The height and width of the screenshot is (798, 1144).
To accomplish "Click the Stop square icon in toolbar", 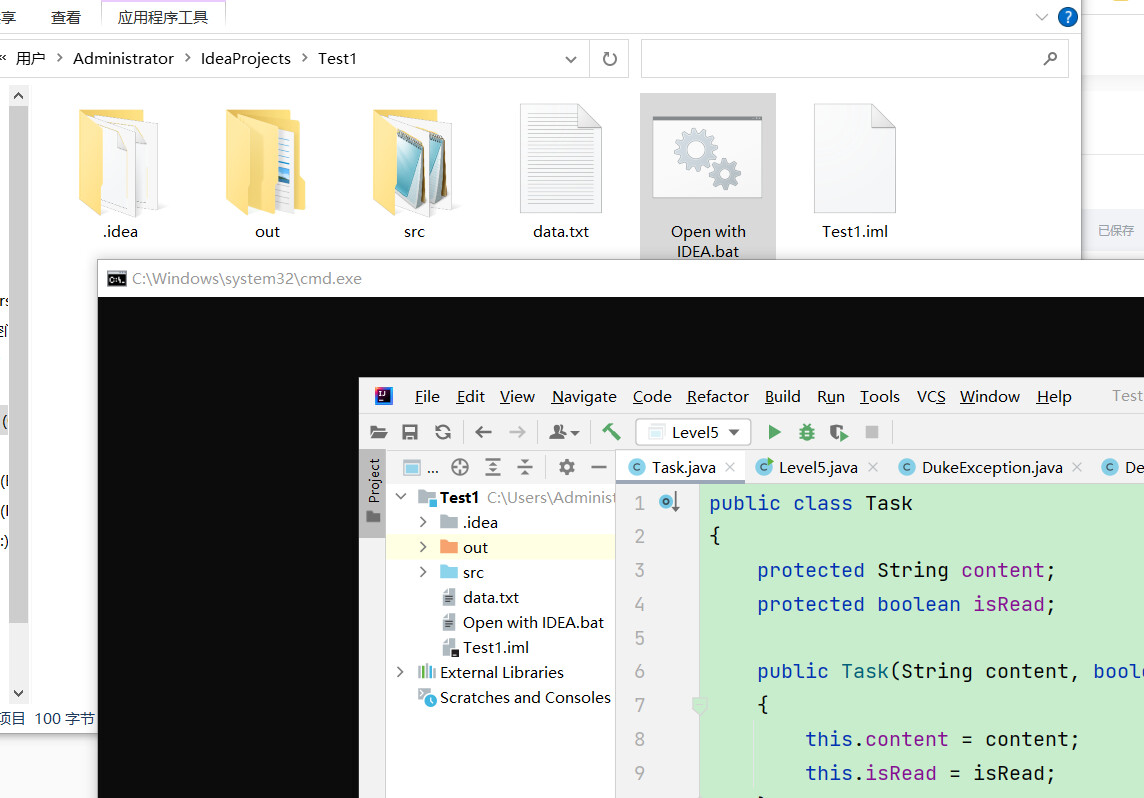I will (x=871, y=433).
